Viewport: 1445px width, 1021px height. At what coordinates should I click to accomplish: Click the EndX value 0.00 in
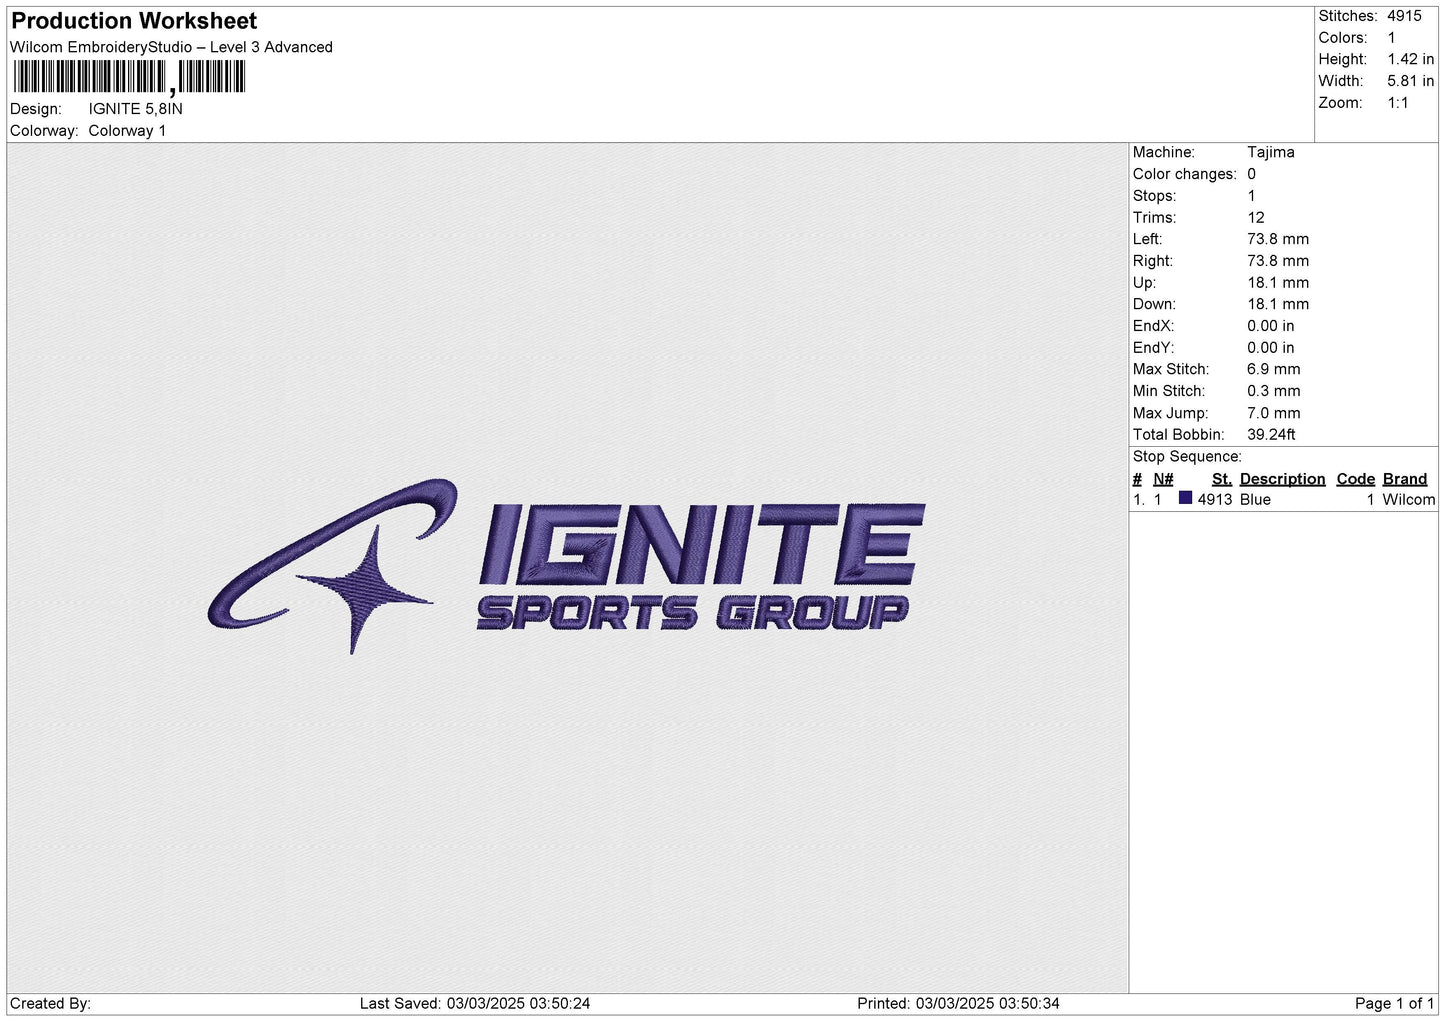[1270, 326]
